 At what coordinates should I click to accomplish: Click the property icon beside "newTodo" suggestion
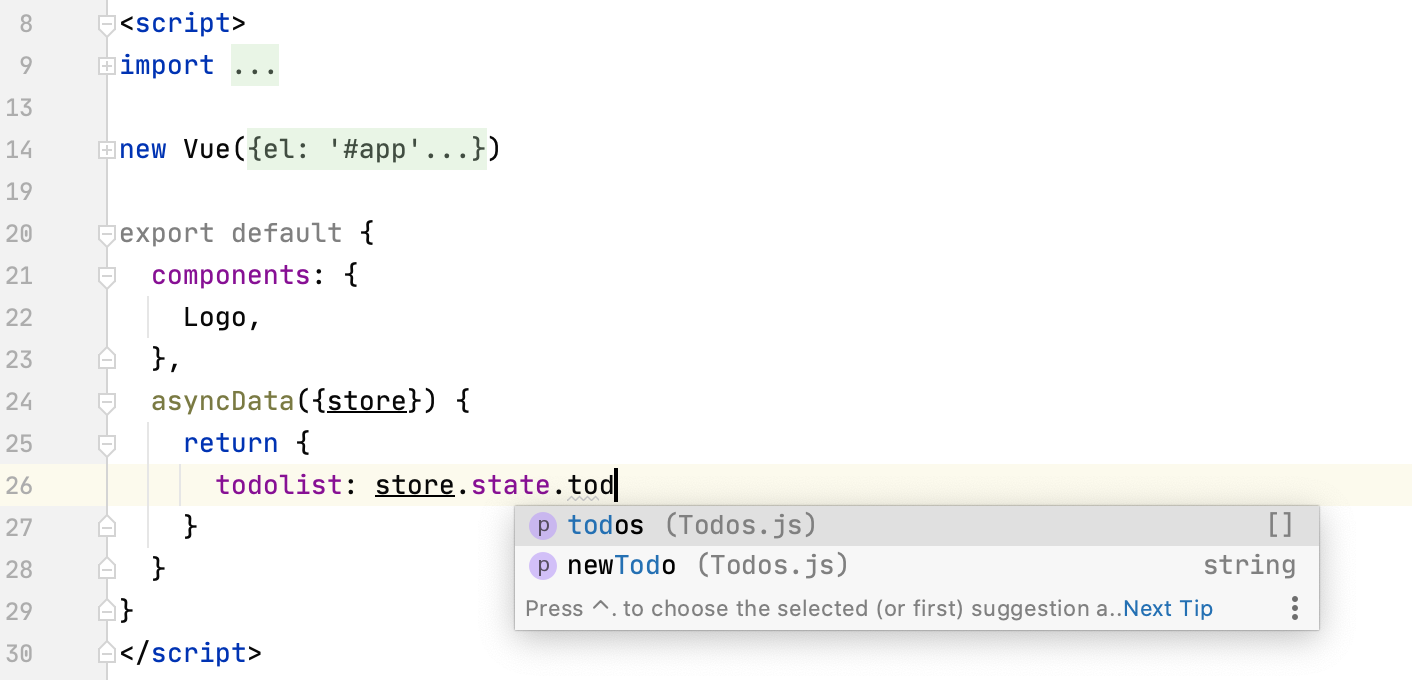coord(543,565)
